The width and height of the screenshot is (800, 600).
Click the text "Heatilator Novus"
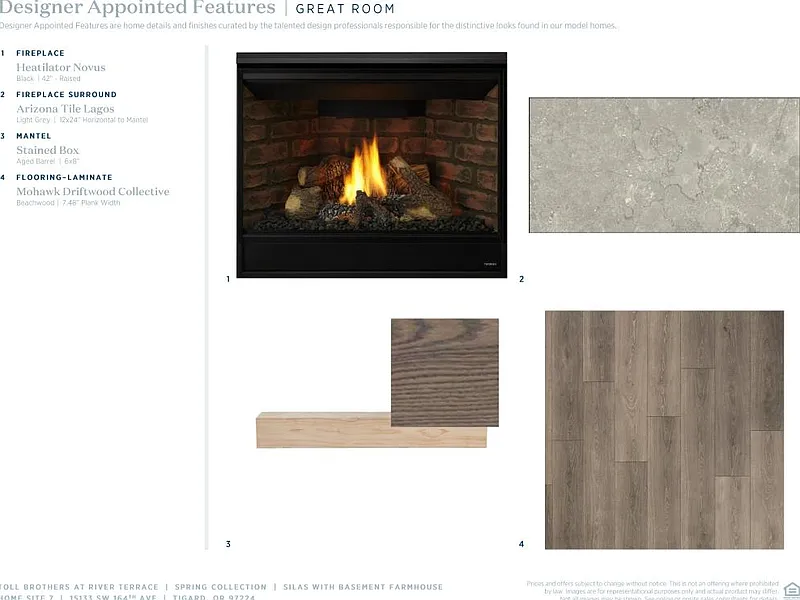[61, 67]
